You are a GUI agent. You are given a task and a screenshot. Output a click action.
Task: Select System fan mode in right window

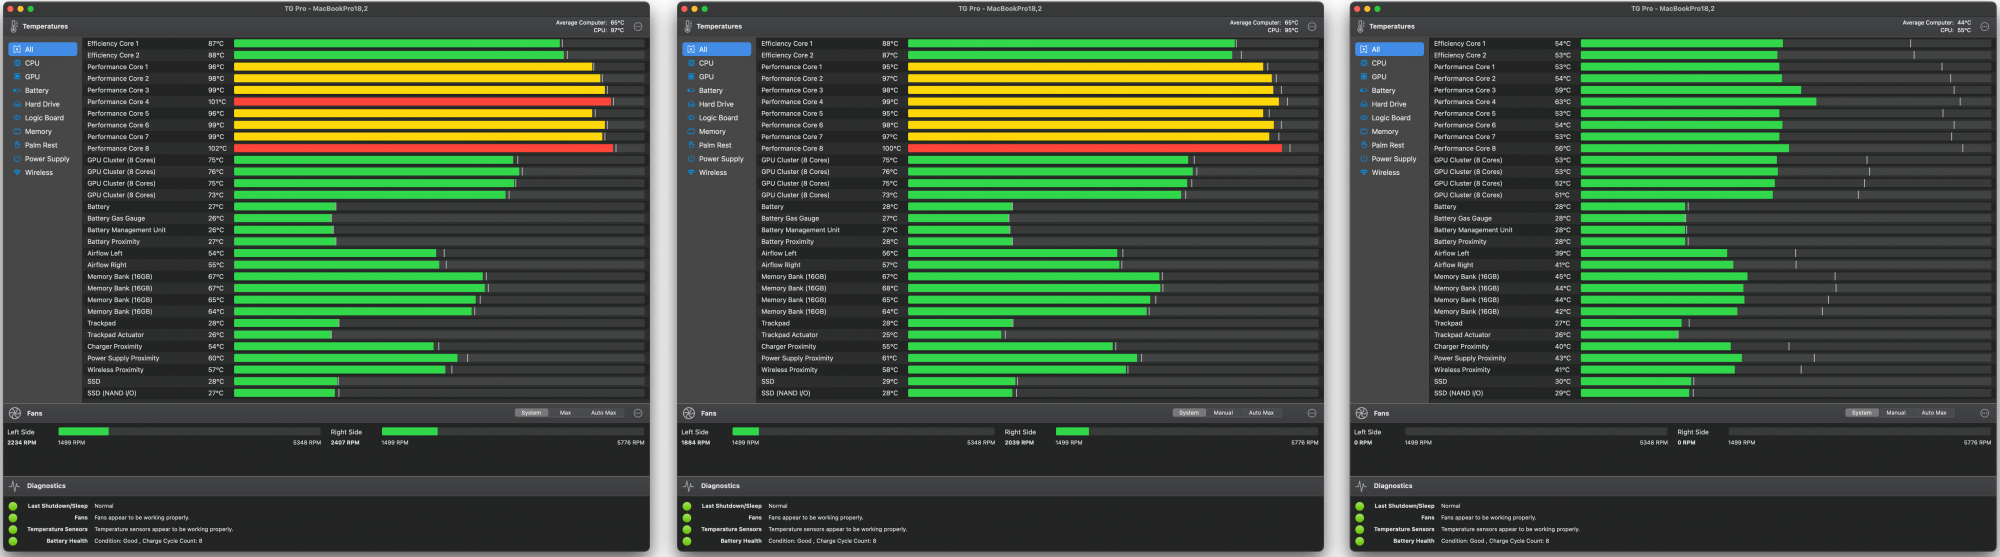(1861, 413)
